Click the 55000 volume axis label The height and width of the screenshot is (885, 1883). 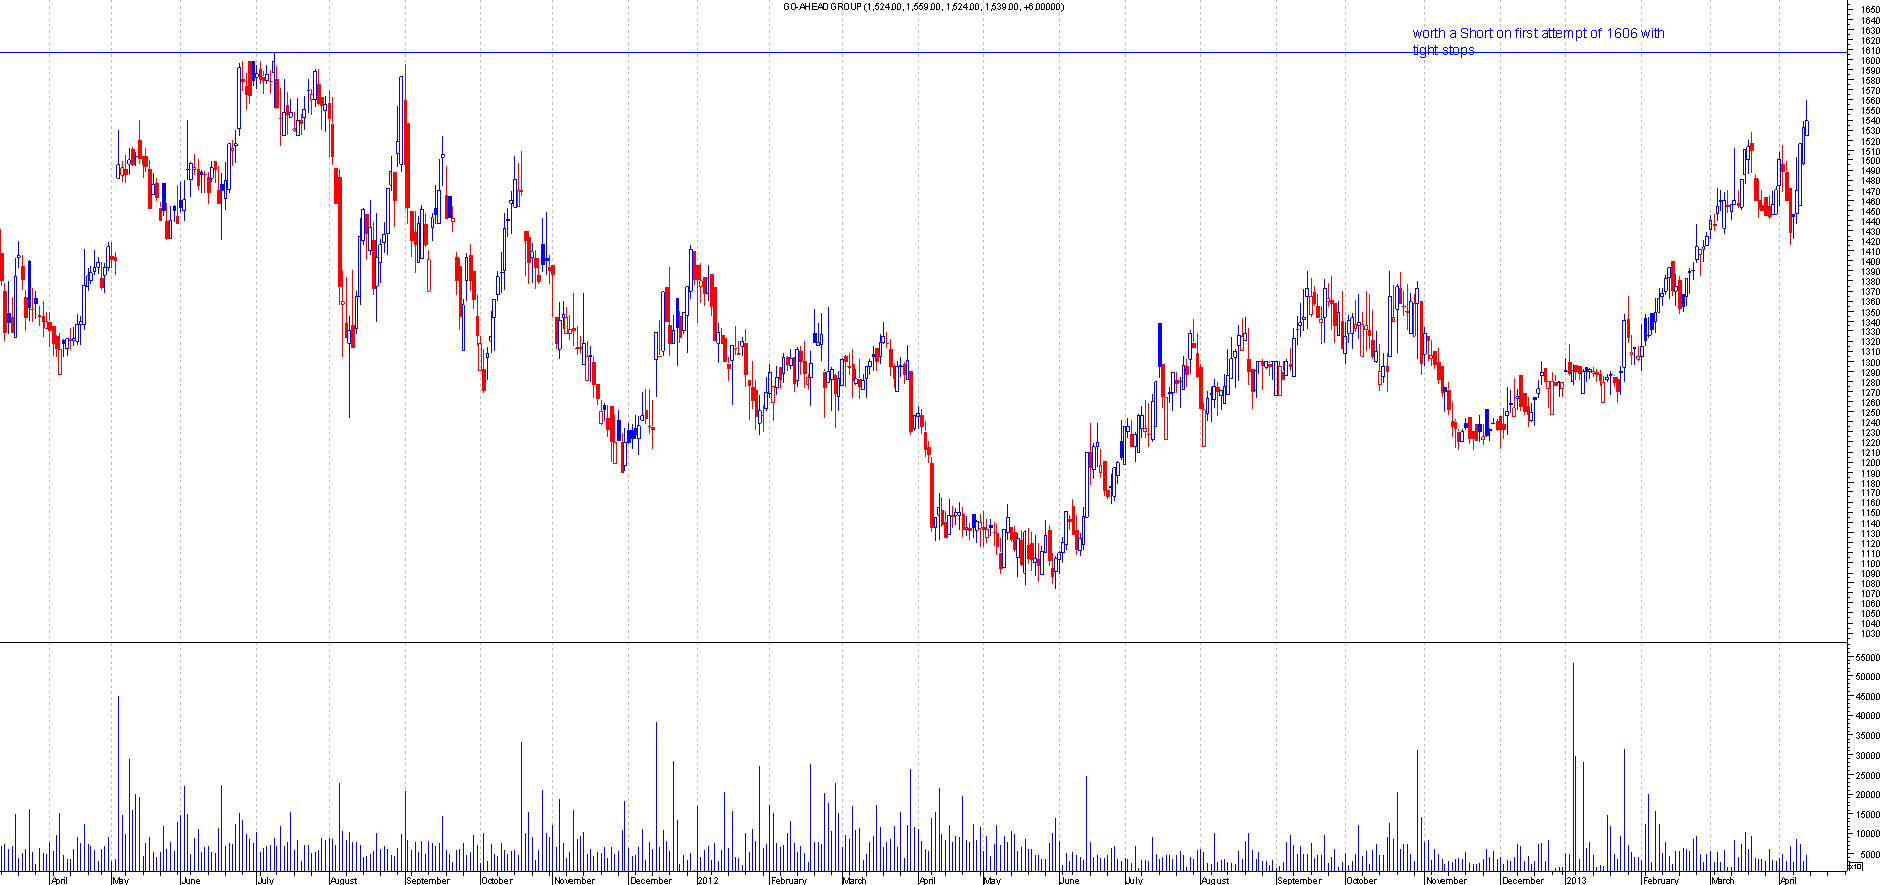(x=1867, y=658)
